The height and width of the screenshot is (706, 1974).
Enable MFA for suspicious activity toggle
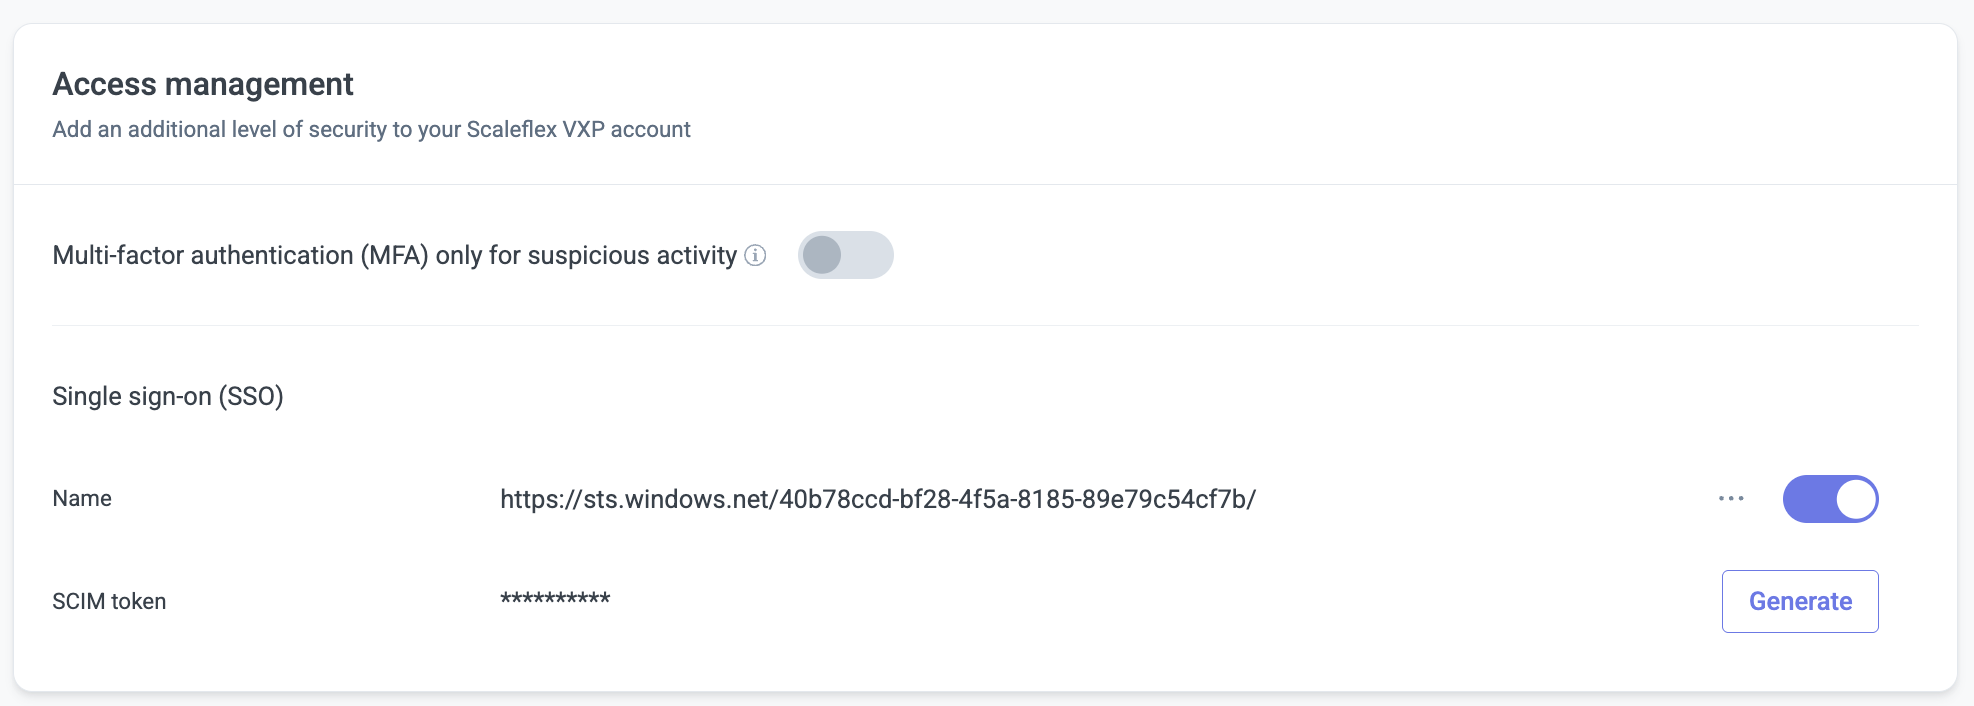(845, 255)
